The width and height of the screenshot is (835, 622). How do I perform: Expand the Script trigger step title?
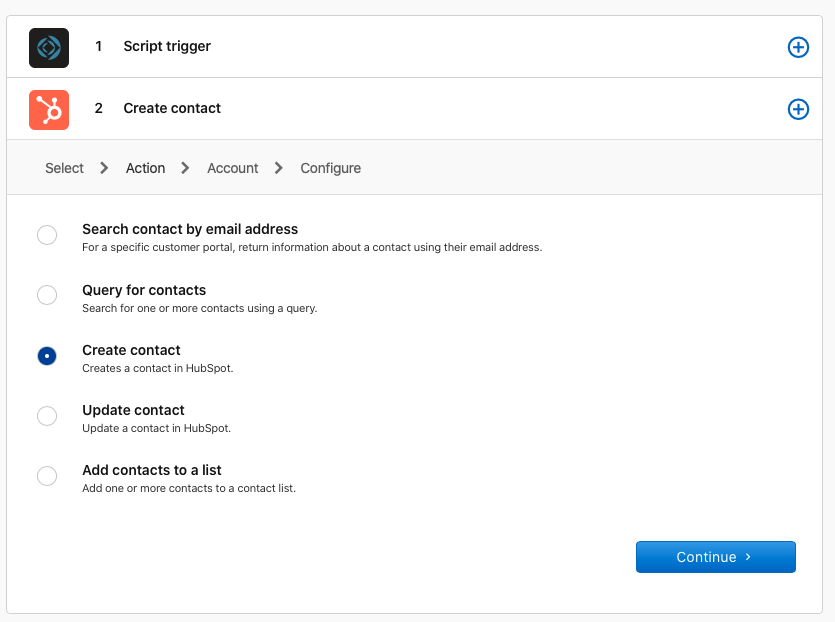coord(167,46)
